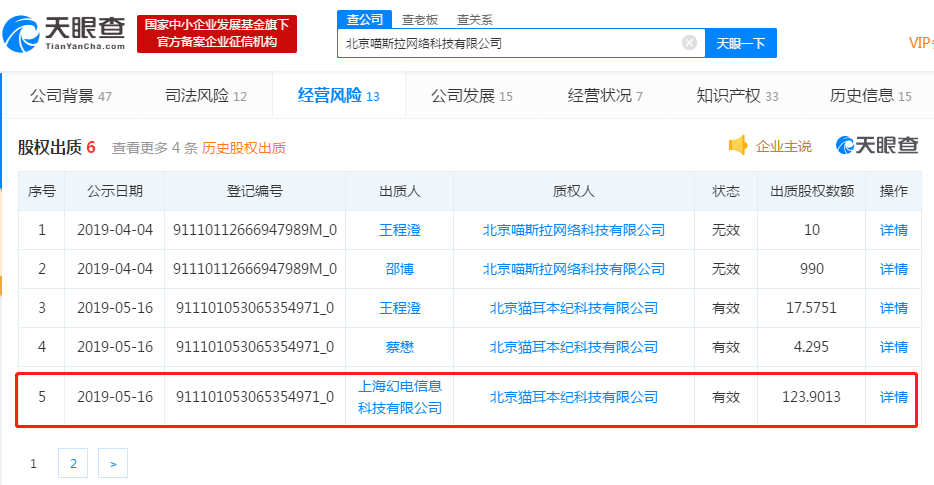Click the red 官方备案企业征信机构 banner

pyautogui.click(x=217, y=34)
